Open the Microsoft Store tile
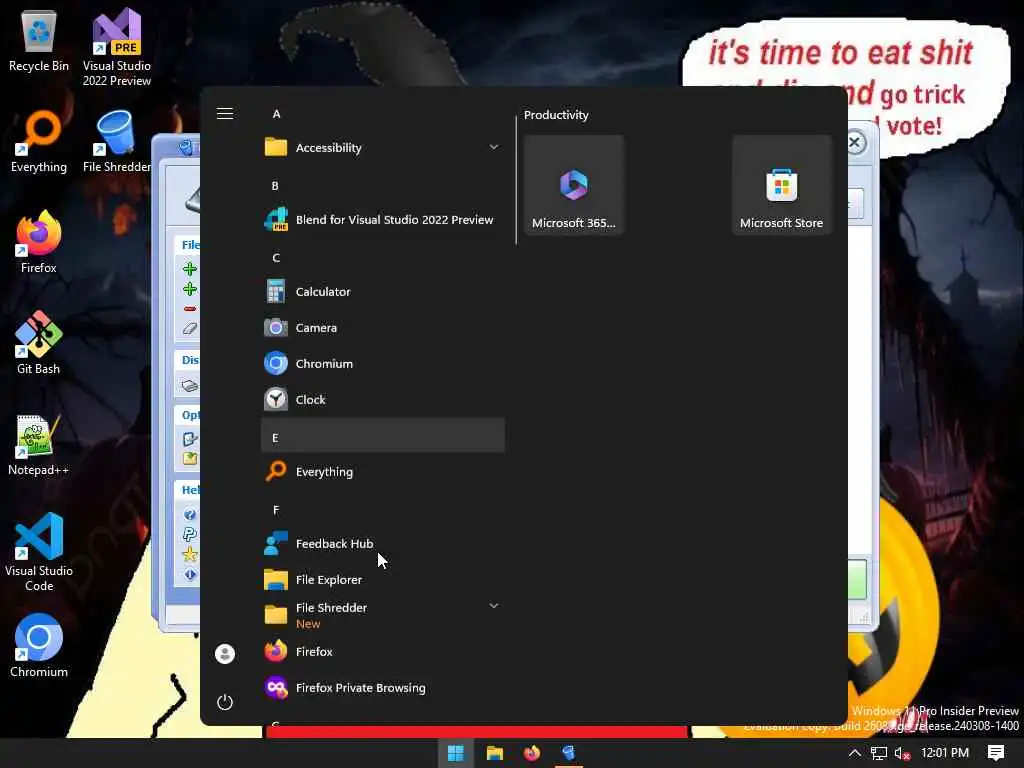1024x768 pixels. click(781, 185)
